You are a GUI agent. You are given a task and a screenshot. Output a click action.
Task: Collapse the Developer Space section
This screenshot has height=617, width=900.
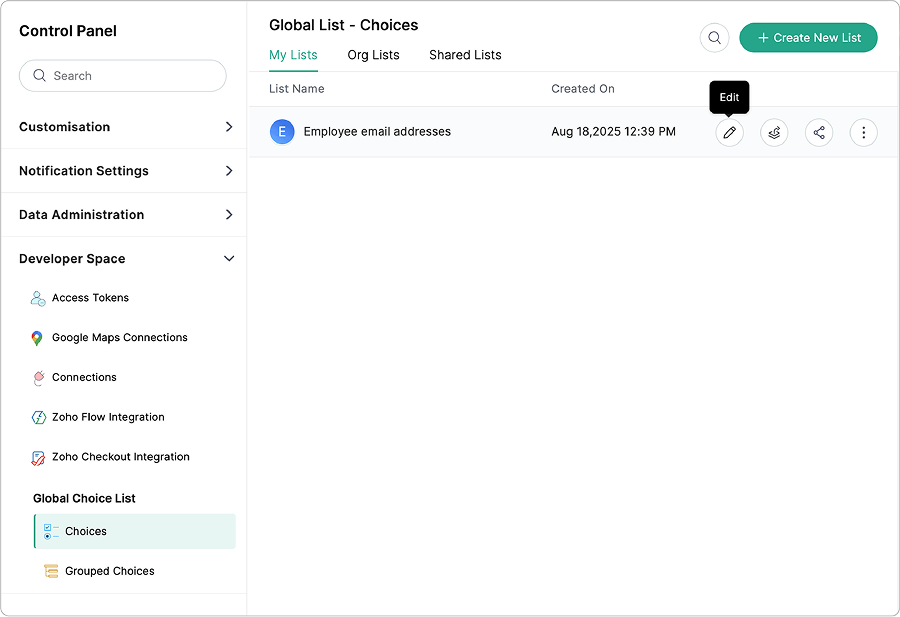pos(123,258)
